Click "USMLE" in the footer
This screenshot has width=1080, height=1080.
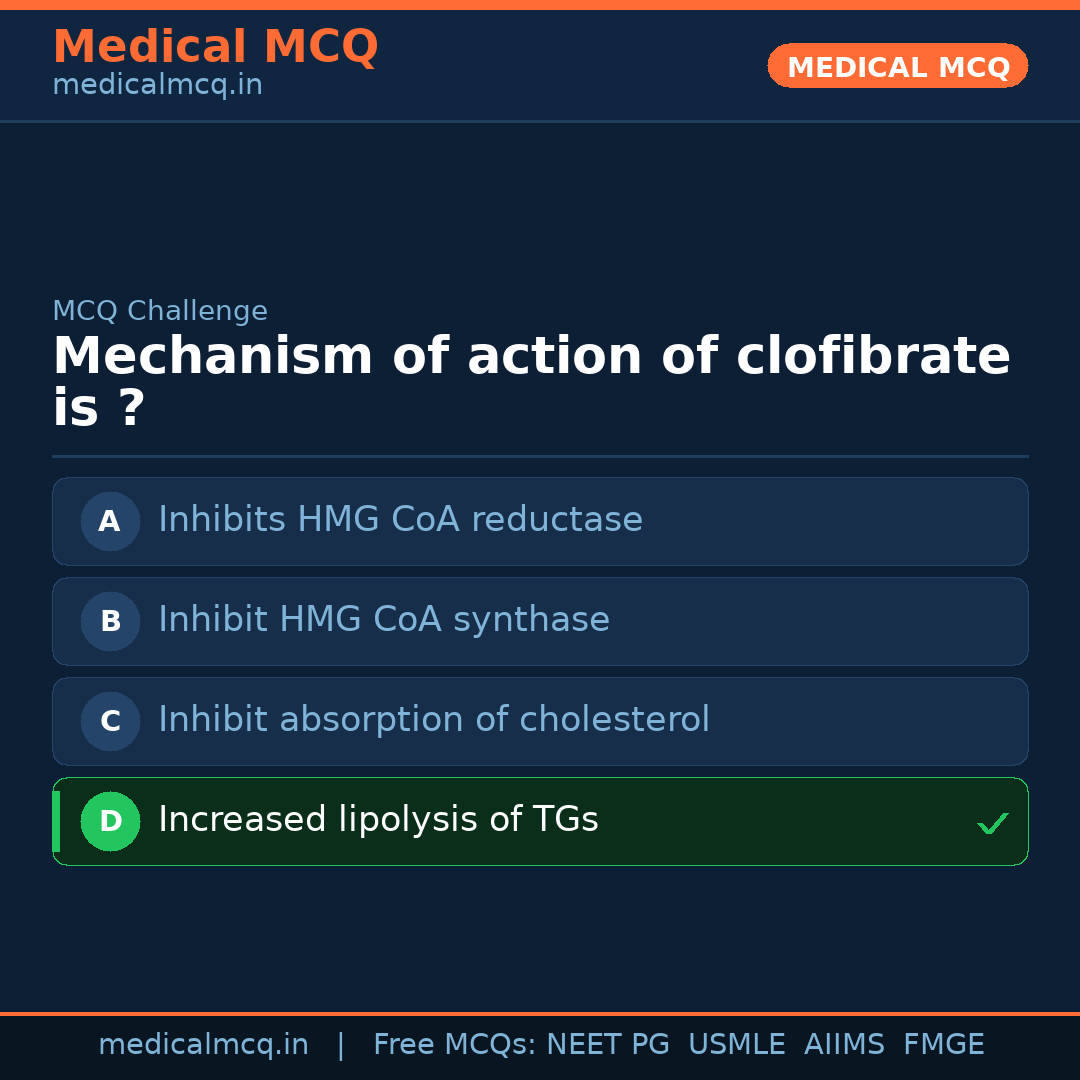click(x=736, y=1045)
